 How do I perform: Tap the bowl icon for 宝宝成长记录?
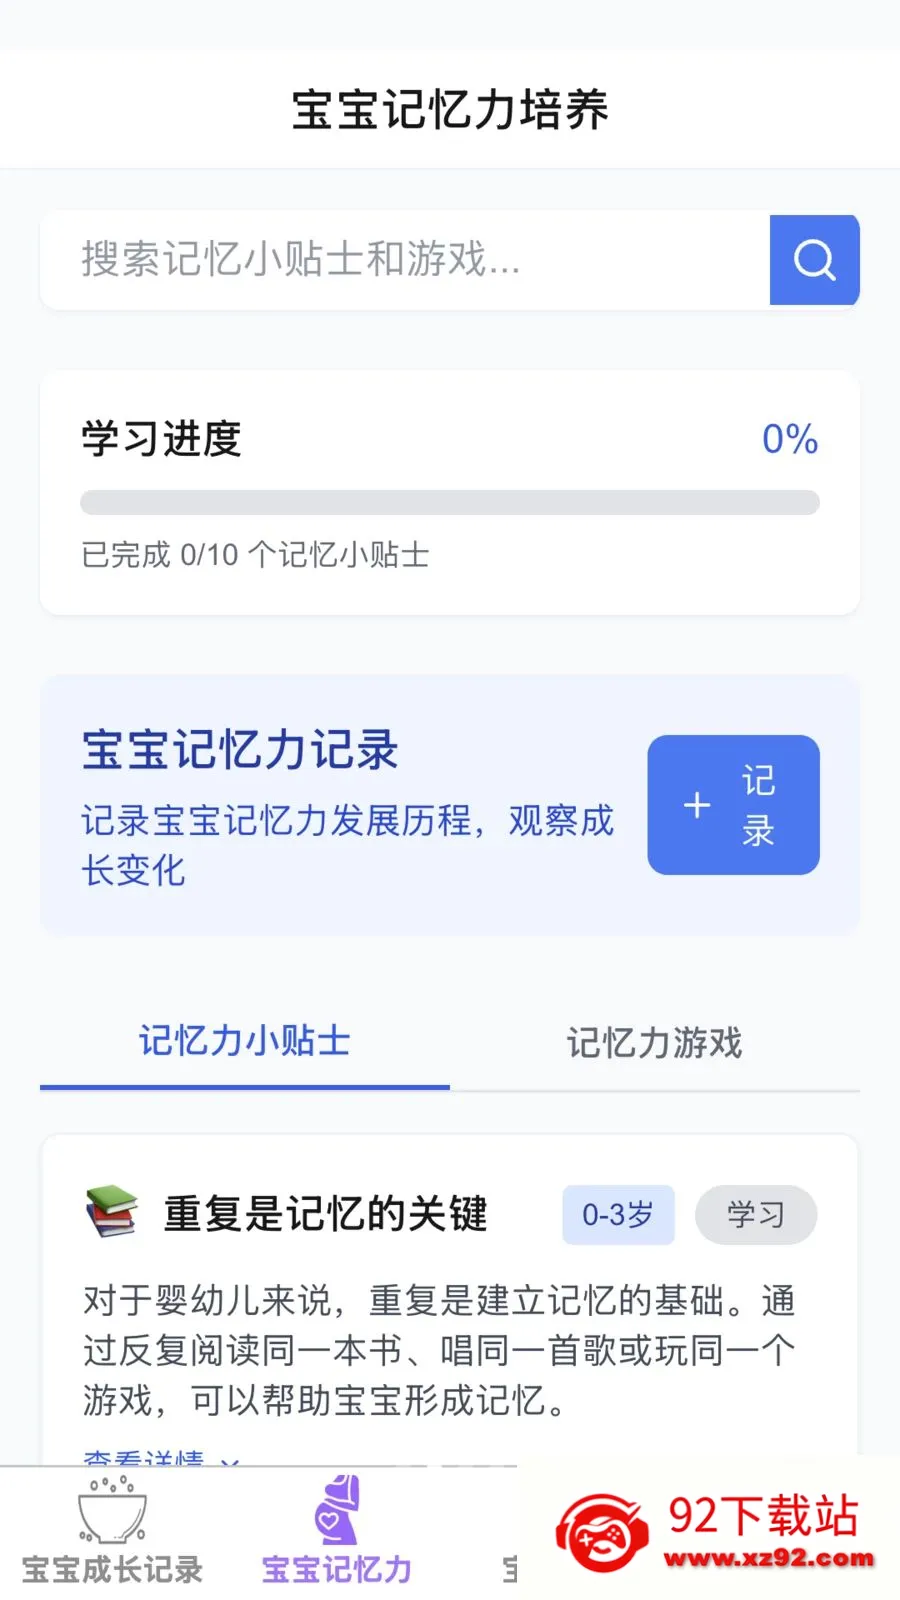click(110, 1510)
